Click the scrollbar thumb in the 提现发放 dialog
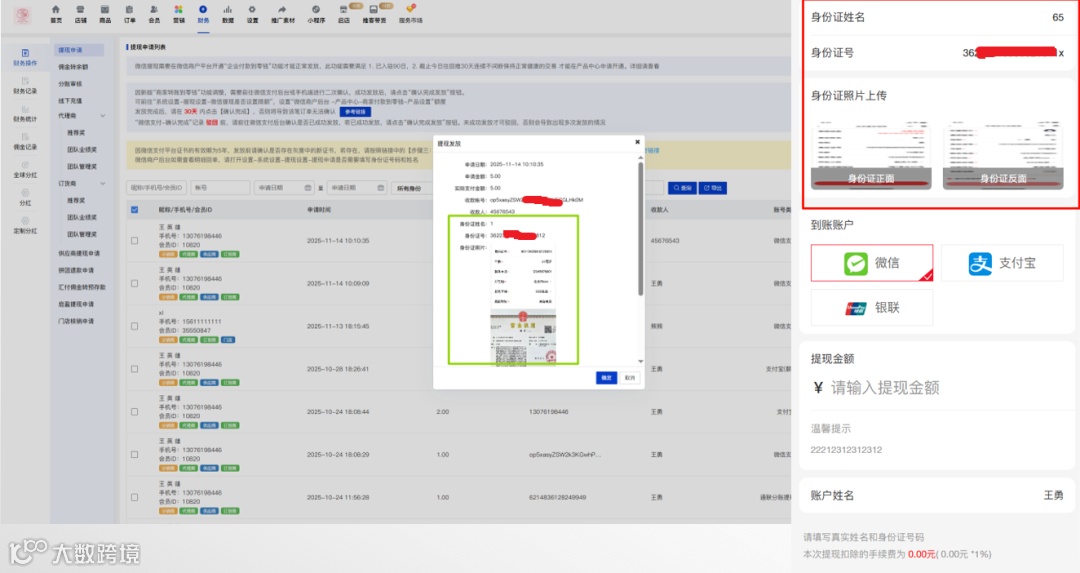The image size is (1080, 573). 641,227
